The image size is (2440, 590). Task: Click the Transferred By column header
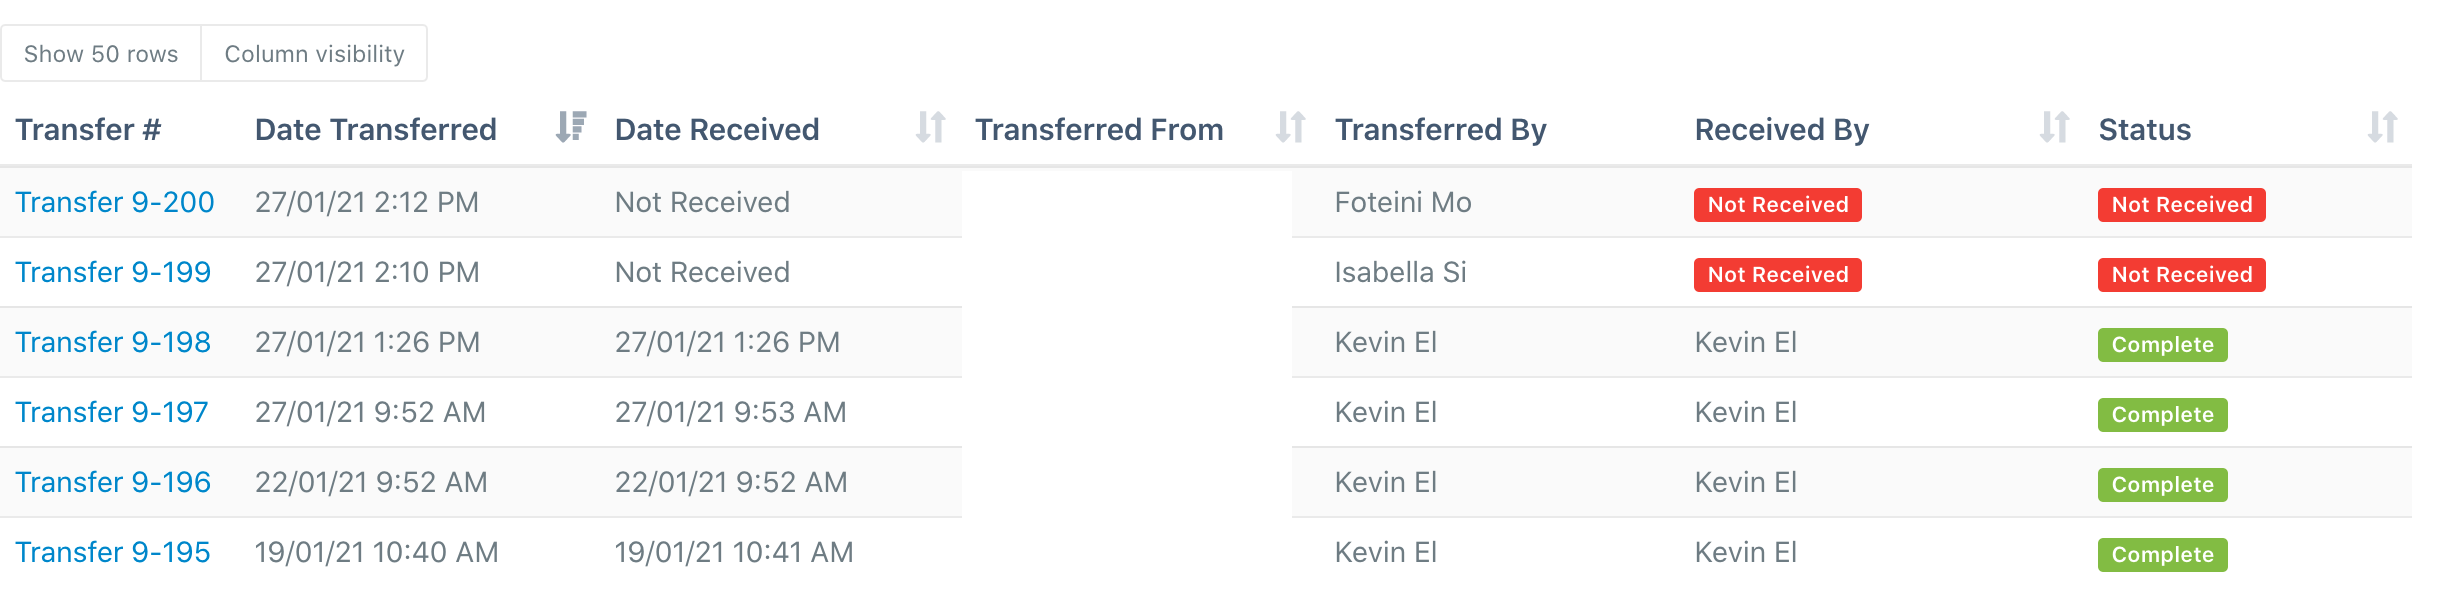pyautogui.click(x=1441, y=129)
